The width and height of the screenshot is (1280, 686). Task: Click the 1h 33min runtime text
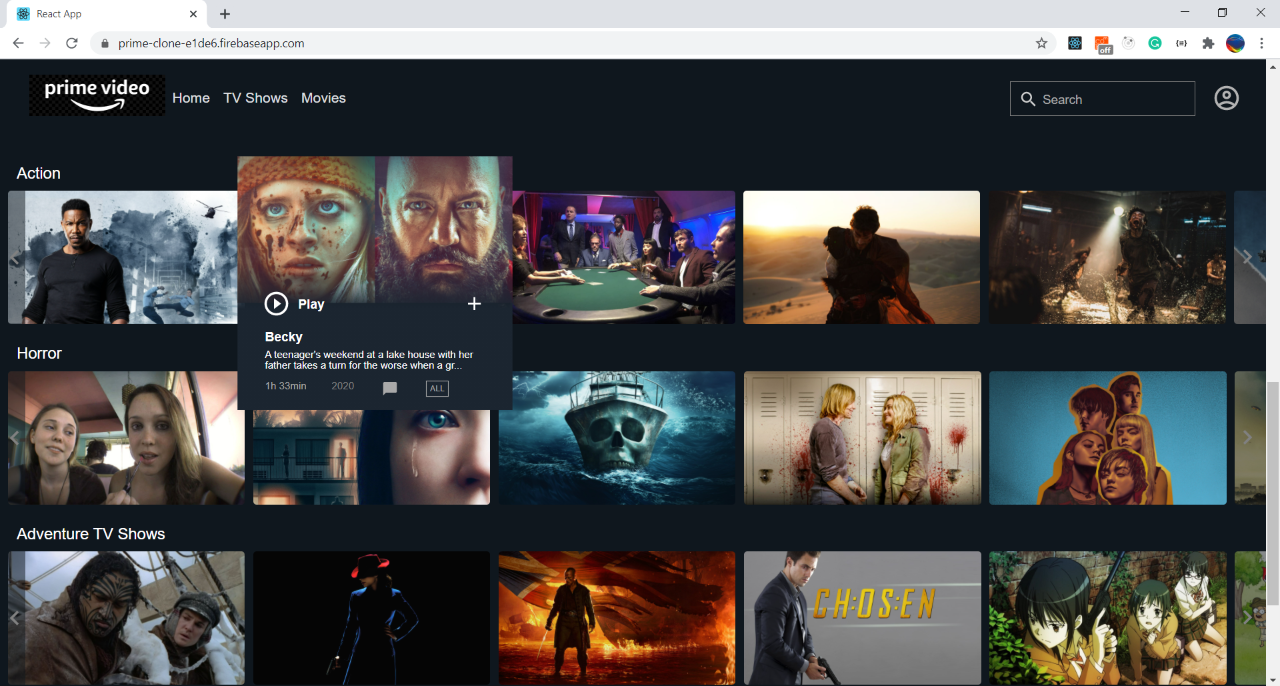286,386
